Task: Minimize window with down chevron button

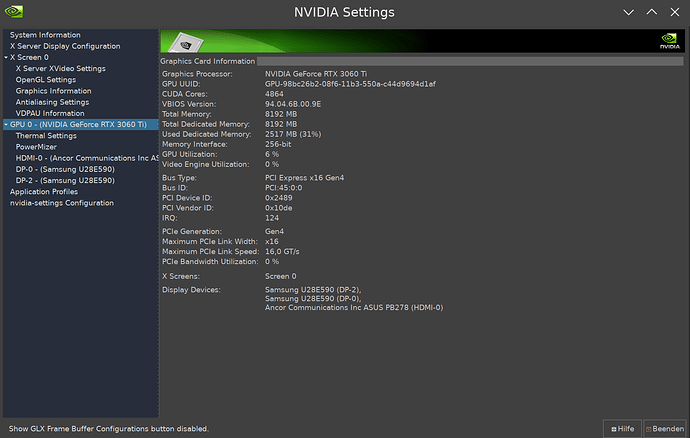Action: (x=628, y=12)
